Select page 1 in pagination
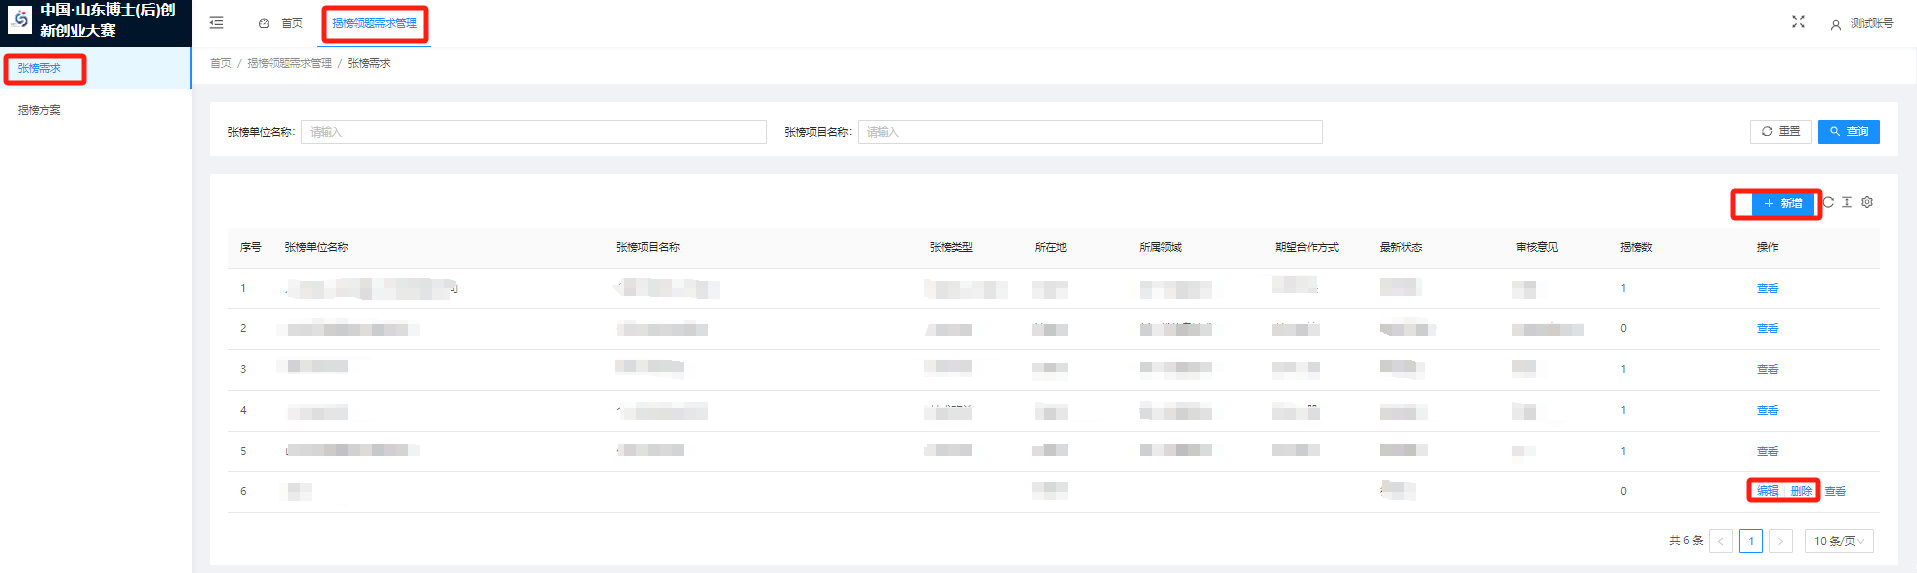 (x=1751, y=541)
